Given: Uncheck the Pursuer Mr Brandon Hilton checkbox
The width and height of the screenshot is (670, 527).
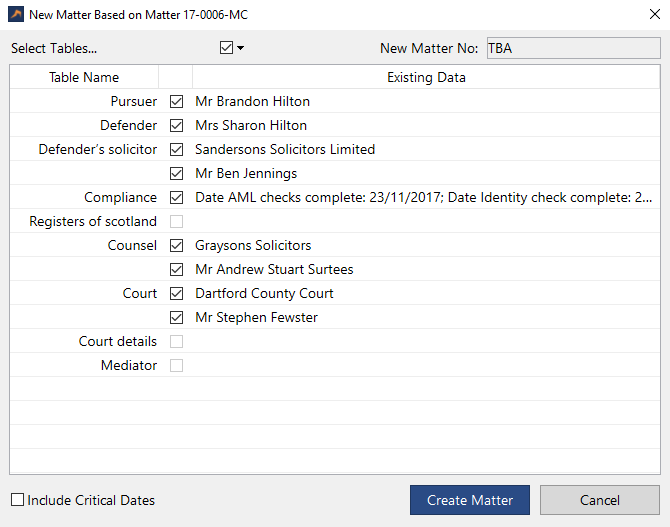Looking at the screenshot, I should (177, 101).
